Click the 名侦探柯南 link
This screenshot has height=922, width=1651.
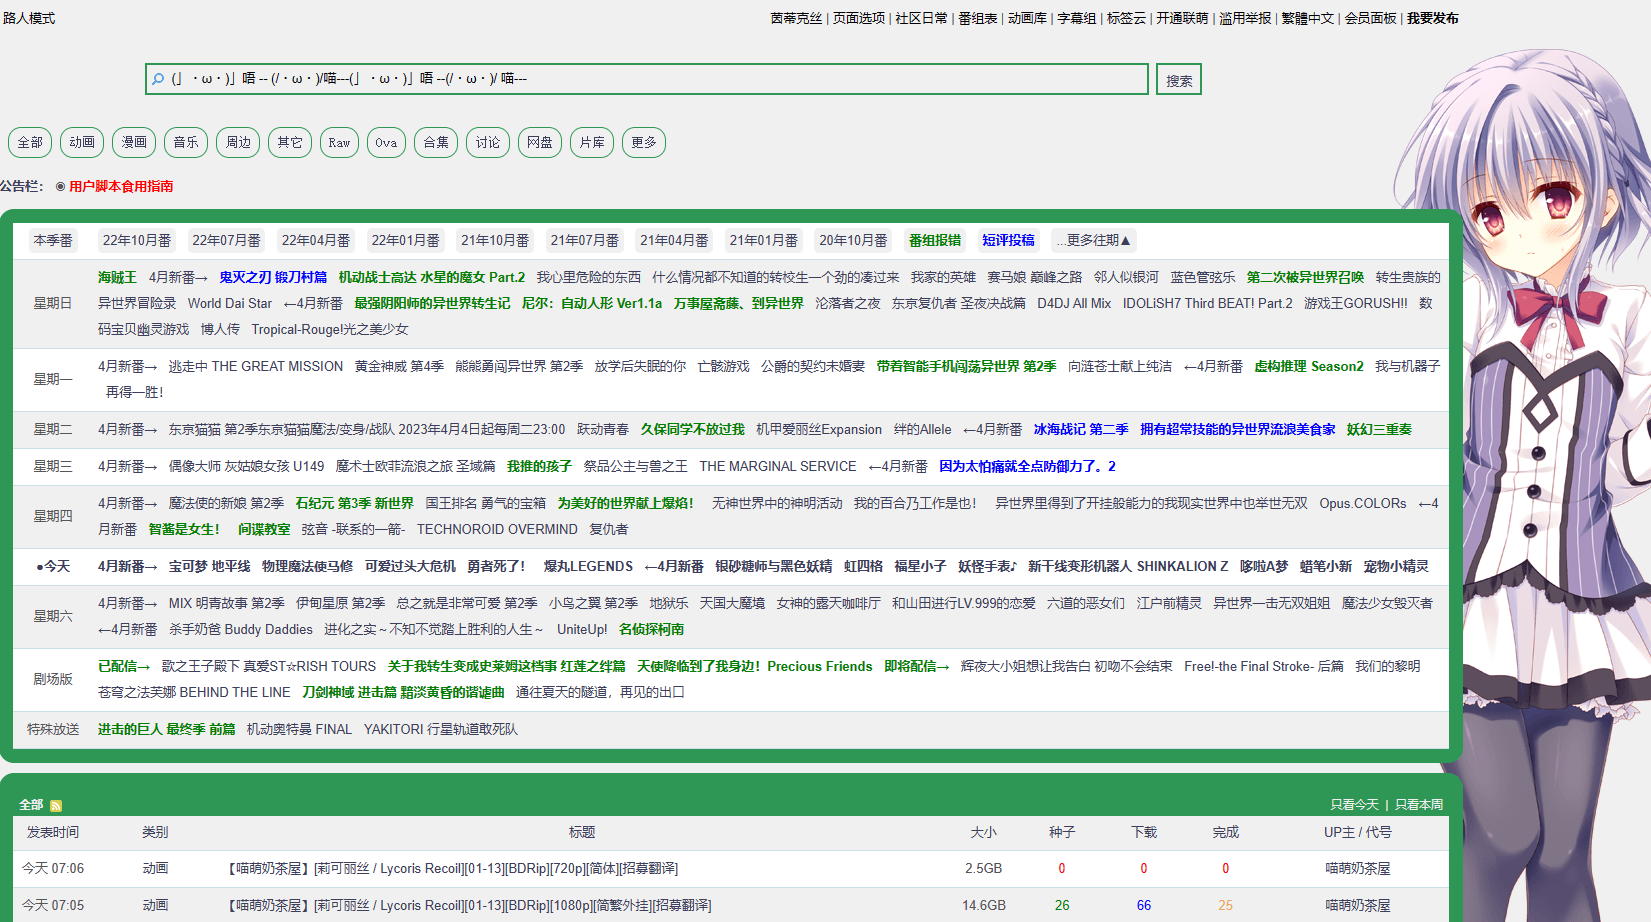(x=651, y=630)
